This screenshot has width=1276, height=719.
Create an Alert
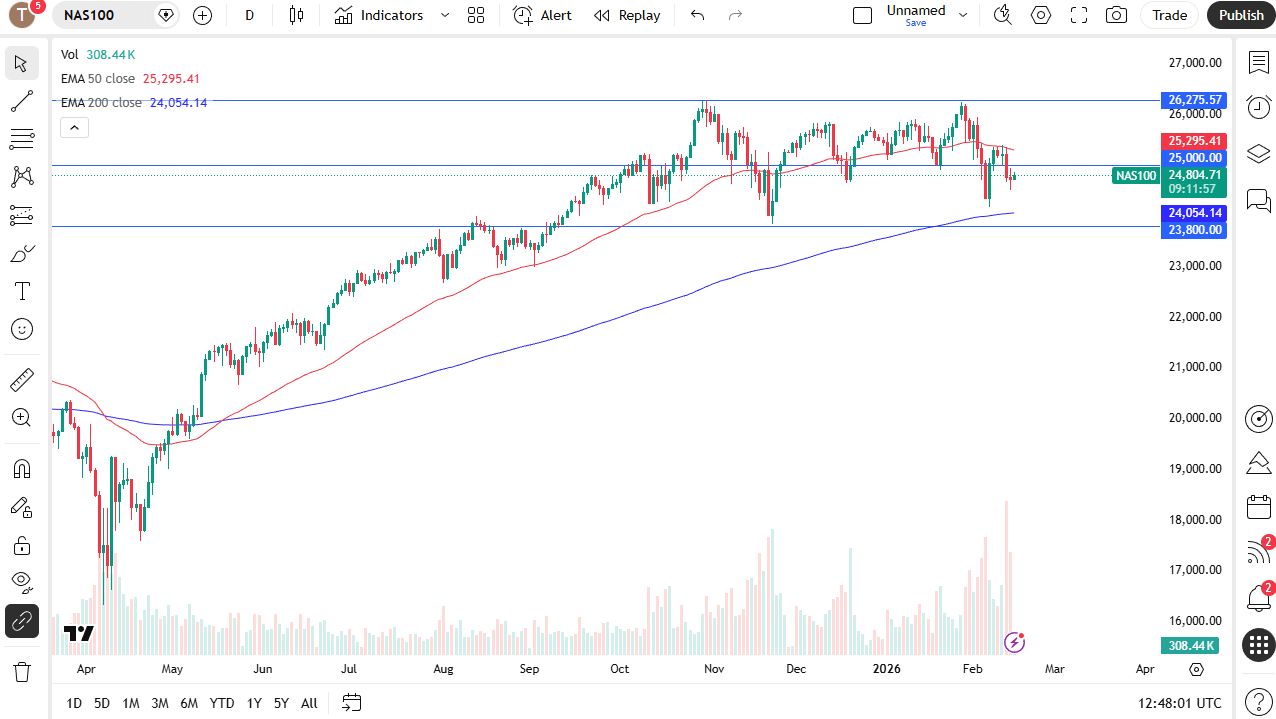pos(542,15)
